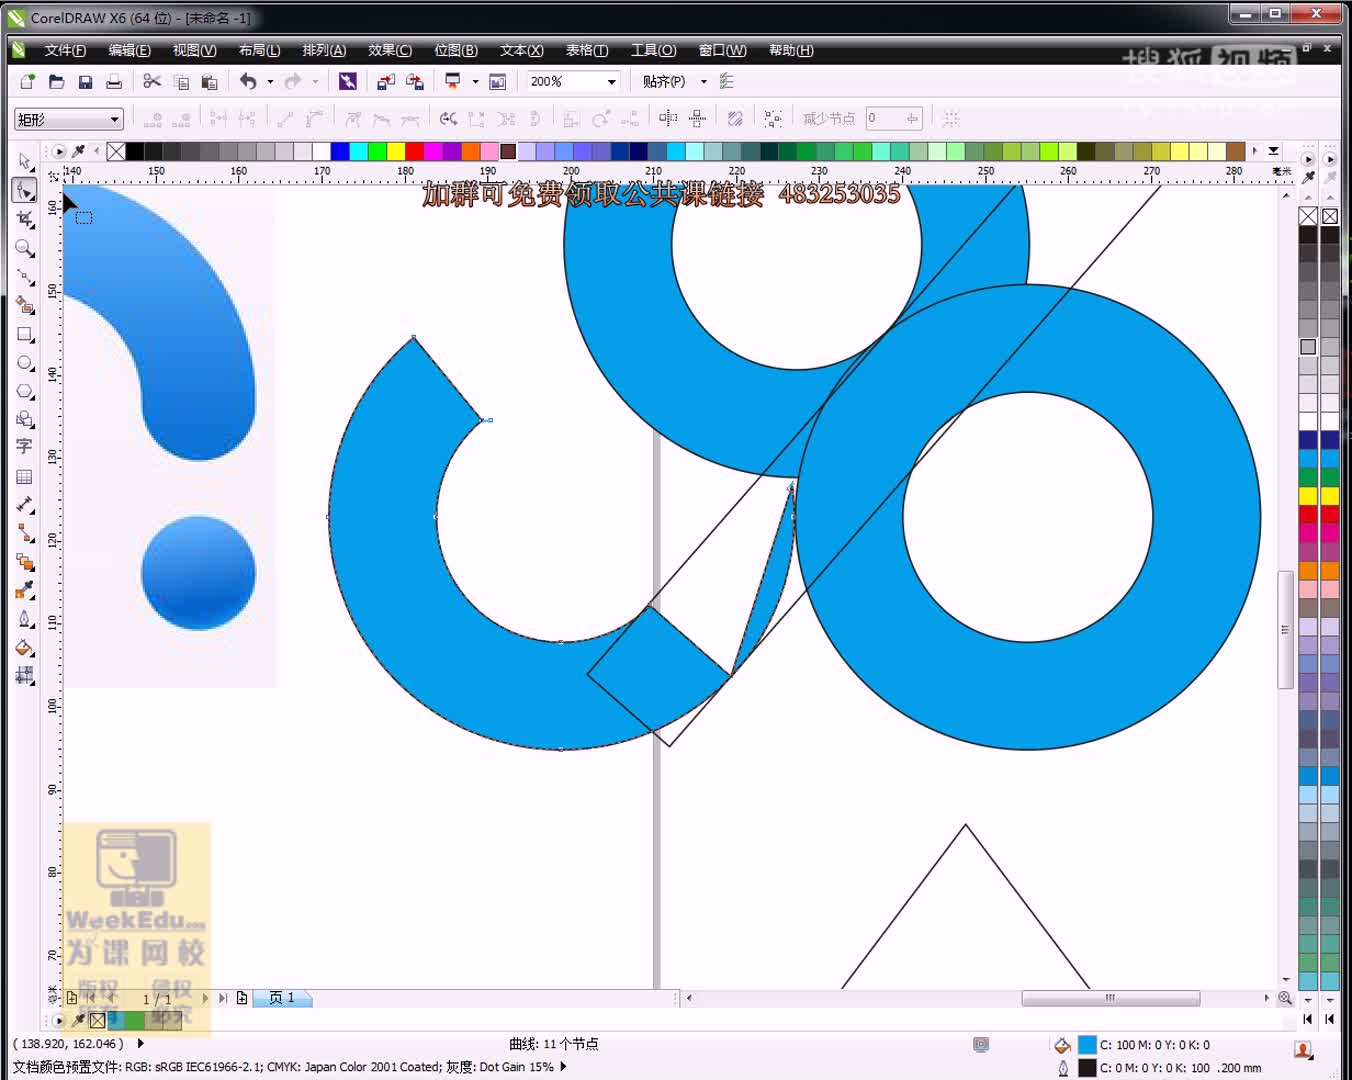
Task: Open the 文件(F) menu
Action: [65, 50]
